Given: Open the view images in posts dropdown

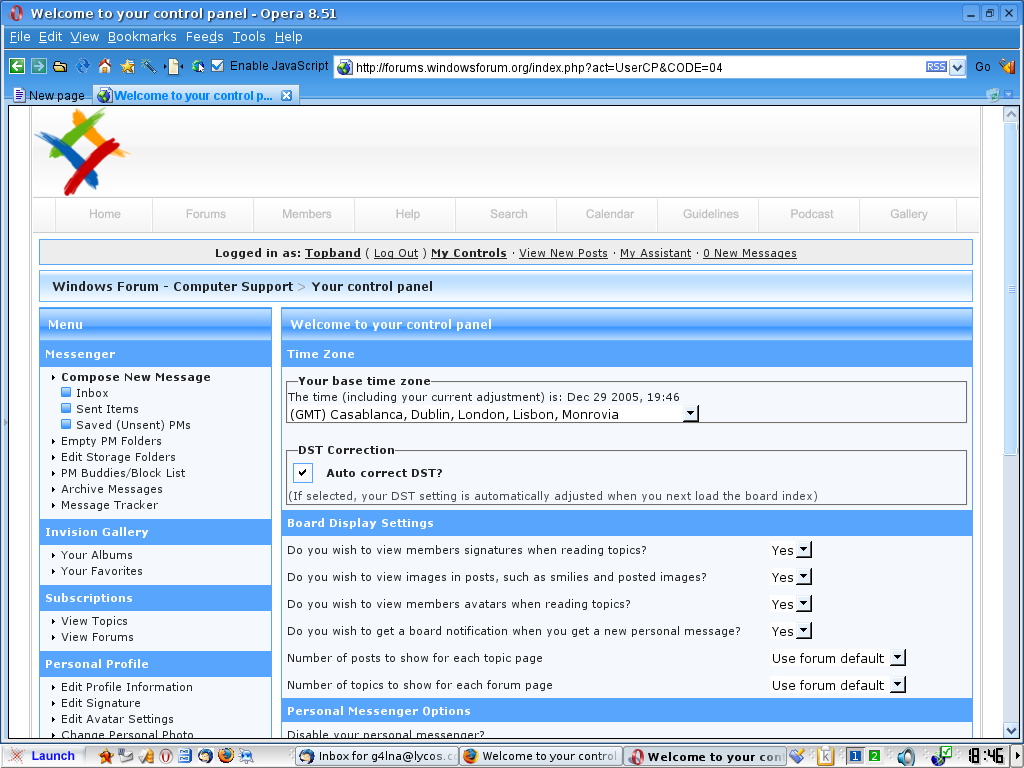Looking at the screenshot, I should tap(791, 577).
